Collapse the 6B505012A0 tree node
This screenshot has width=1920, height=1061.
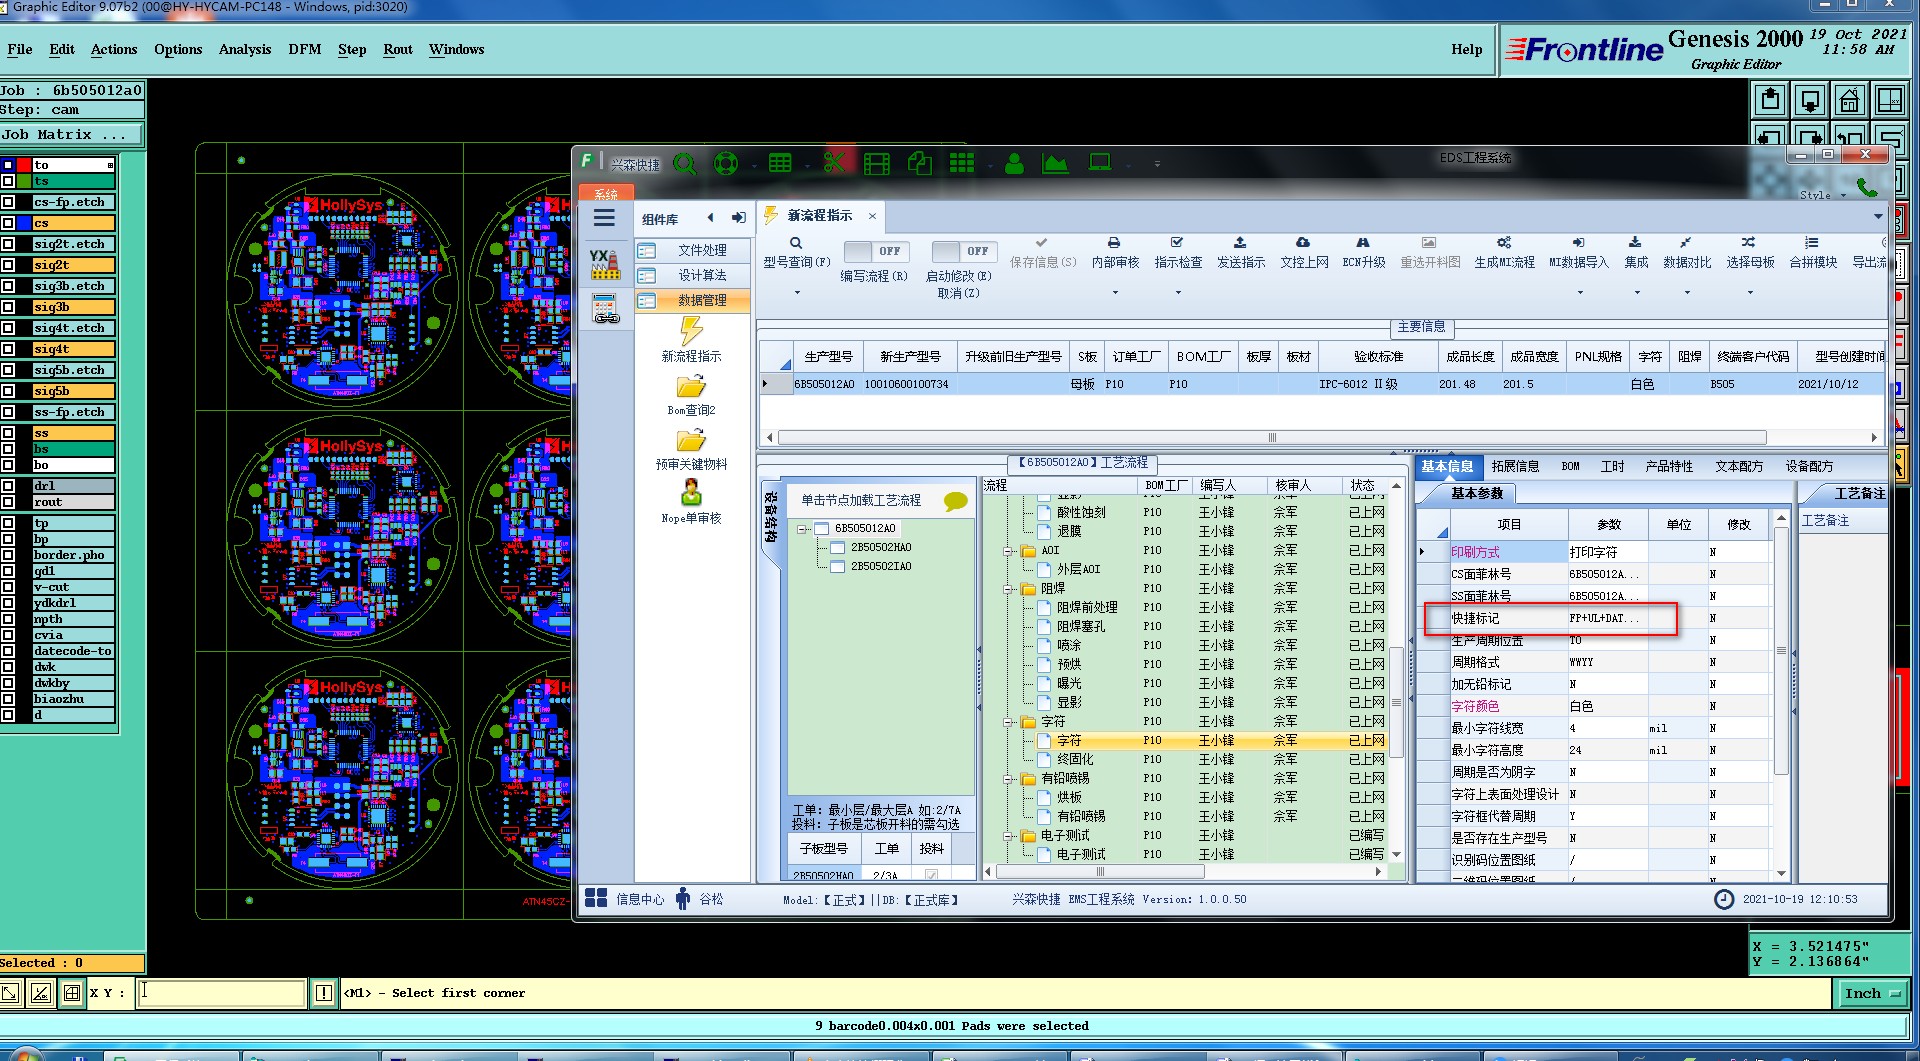tap(802, 529)
